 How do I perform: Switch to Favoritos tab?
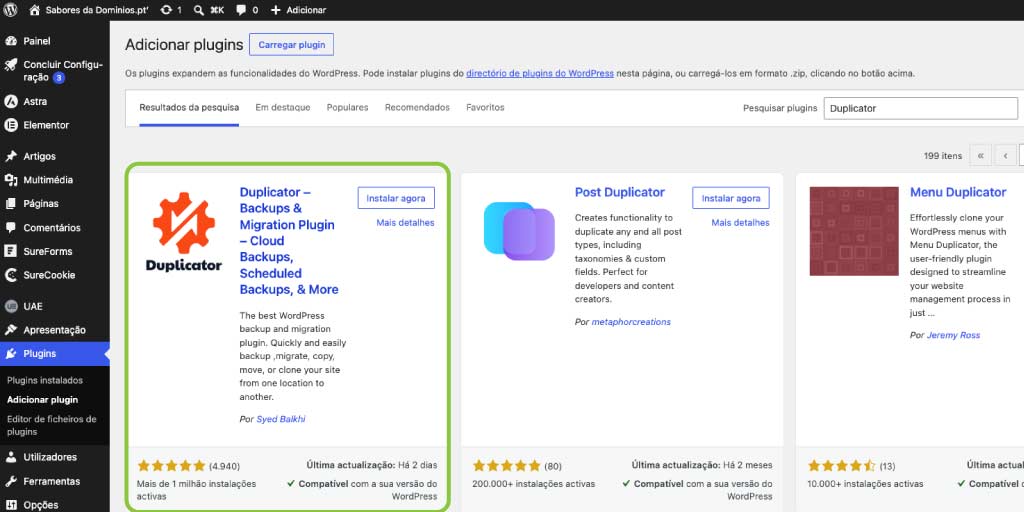(x=485, y=107)
